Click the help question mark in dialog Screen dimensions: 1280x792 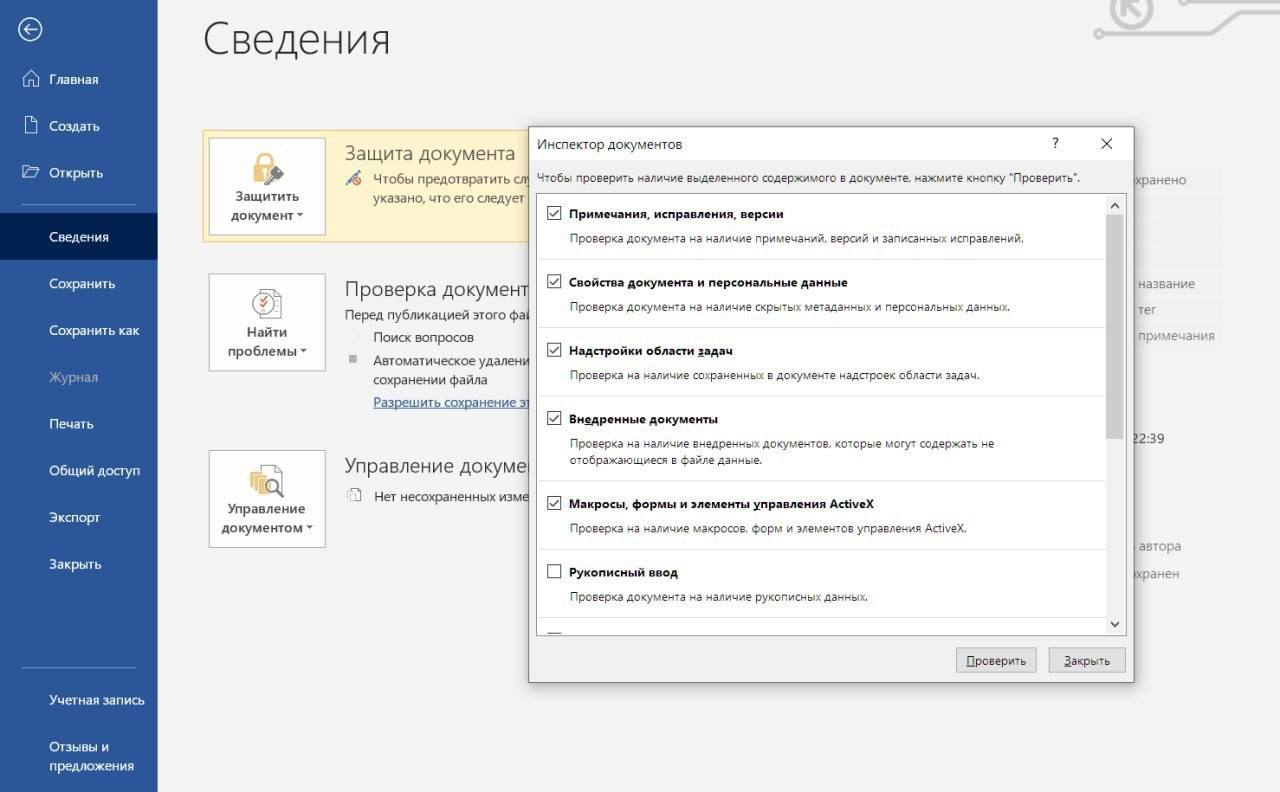click(1055, 144)
